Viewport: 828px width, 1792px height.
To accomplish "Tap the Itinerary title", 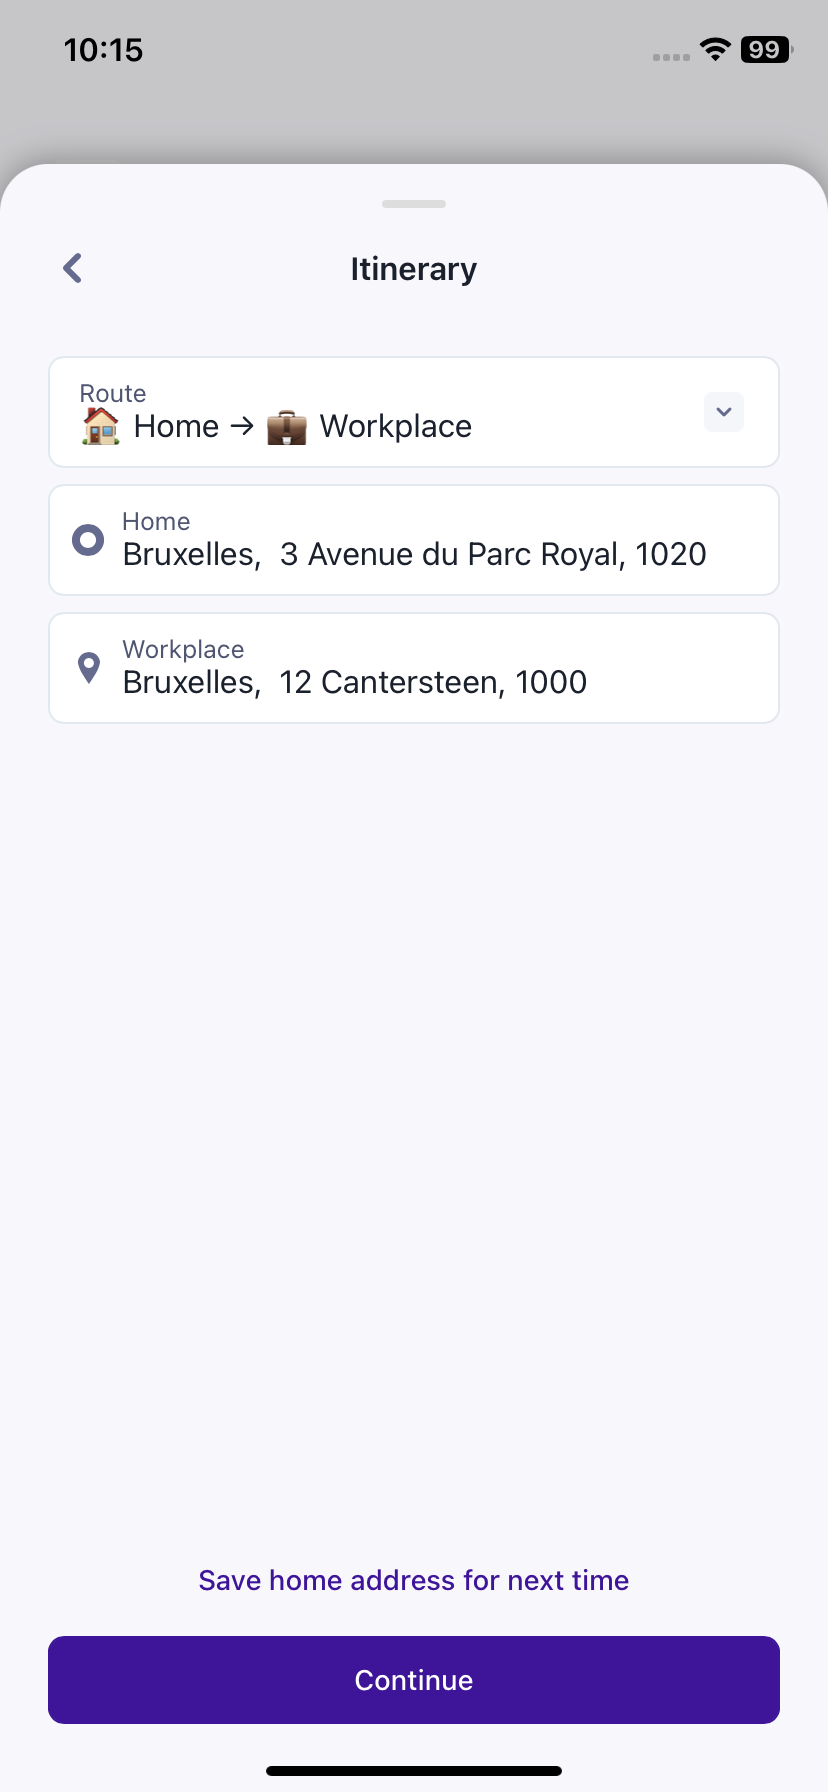I will click(414, 269).
